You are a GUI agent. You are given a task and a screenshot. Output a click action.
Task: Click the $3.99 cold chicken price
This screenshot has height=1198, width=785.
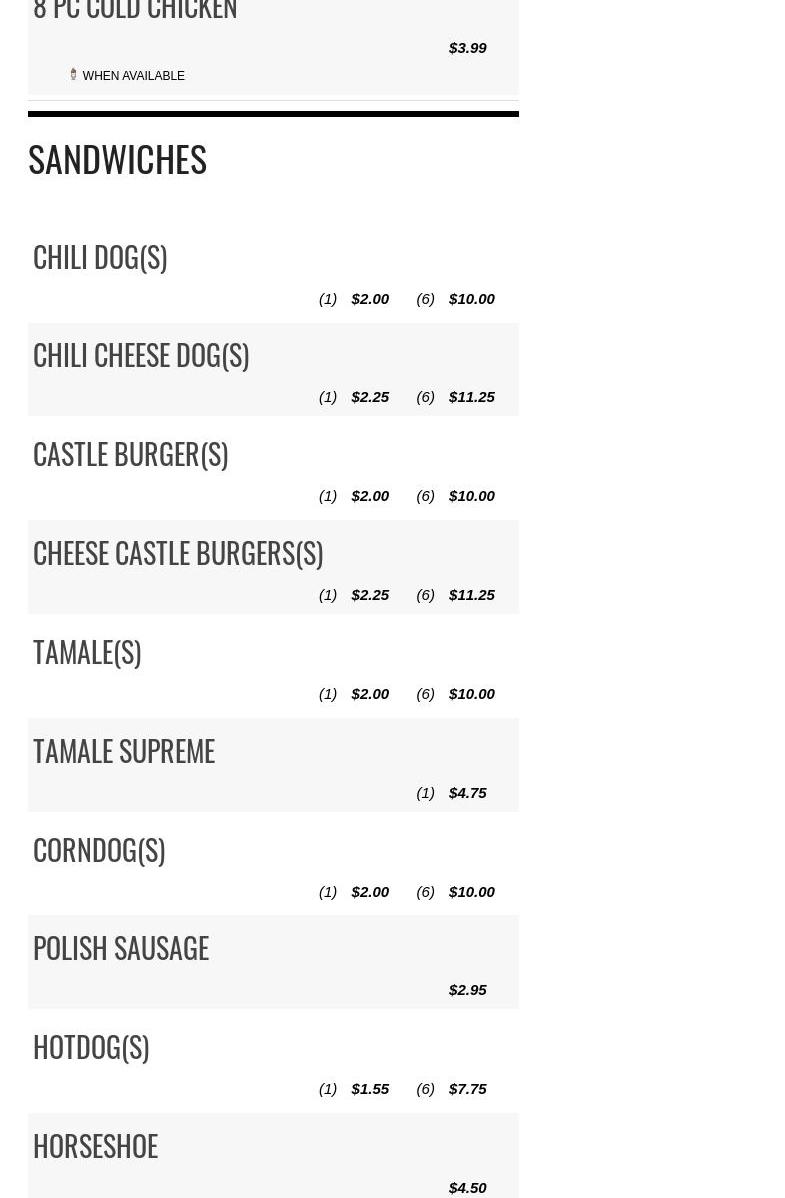tap(467, 48)
